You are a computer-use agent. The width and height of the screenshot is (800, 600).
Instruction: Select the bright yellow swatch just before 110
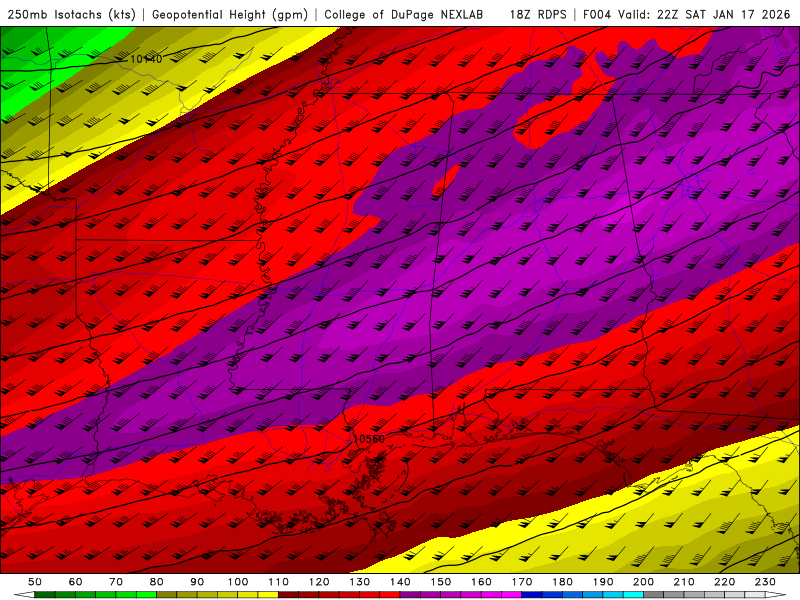(268, 595)
